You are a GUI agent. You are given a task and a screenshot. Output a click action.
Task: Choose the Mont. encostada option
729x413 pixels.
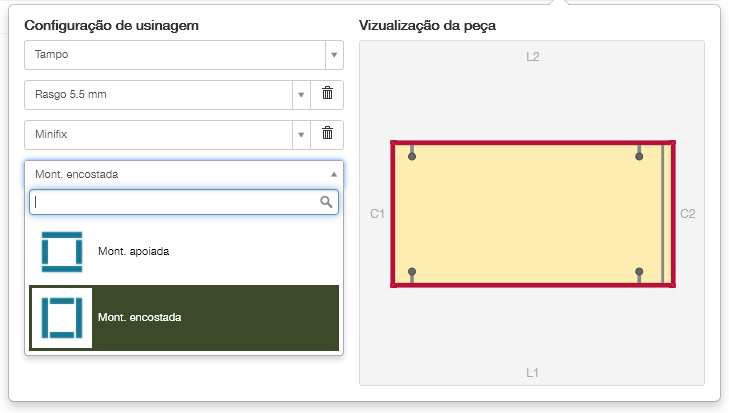tap(140, 317)
